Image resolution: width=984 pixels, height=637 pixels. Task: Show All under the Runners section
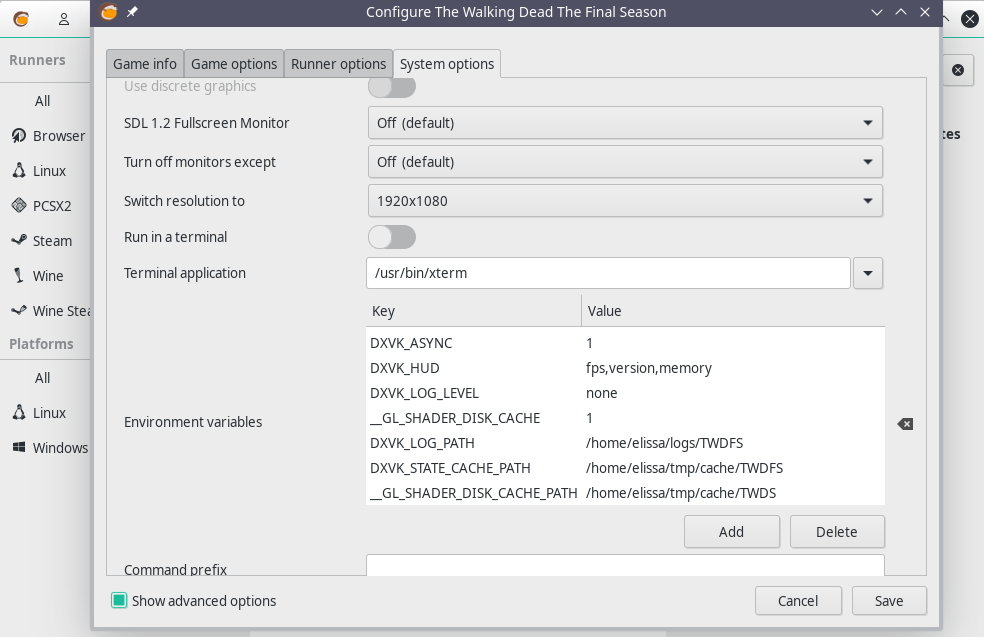(43, 101)
